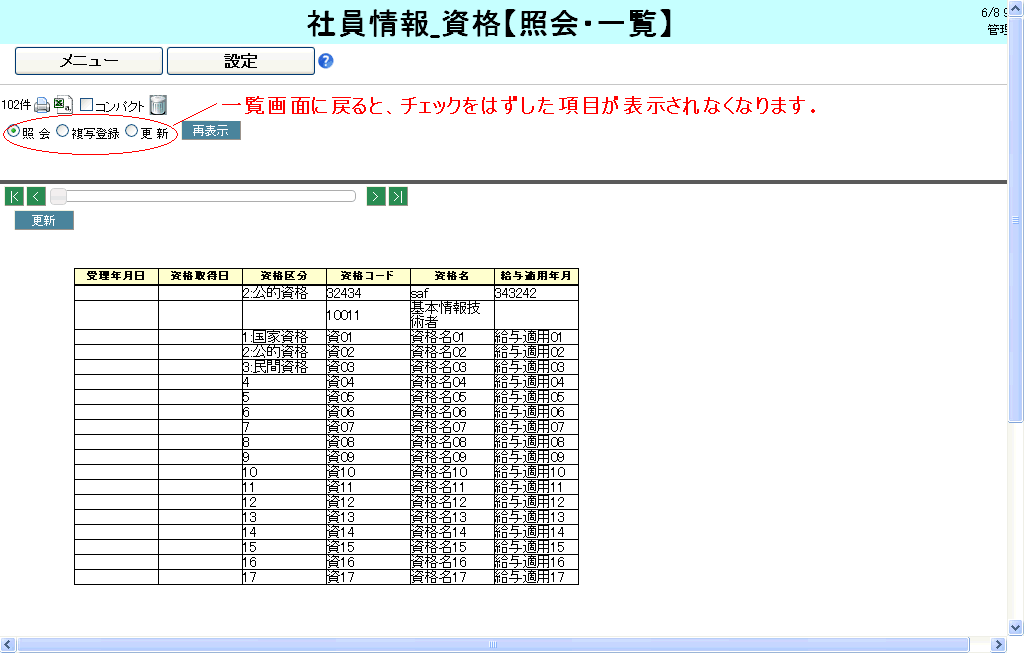Click the メニュー button
Image resolution: width=1024 pixels, height=653 pixels.
[89, 61]
